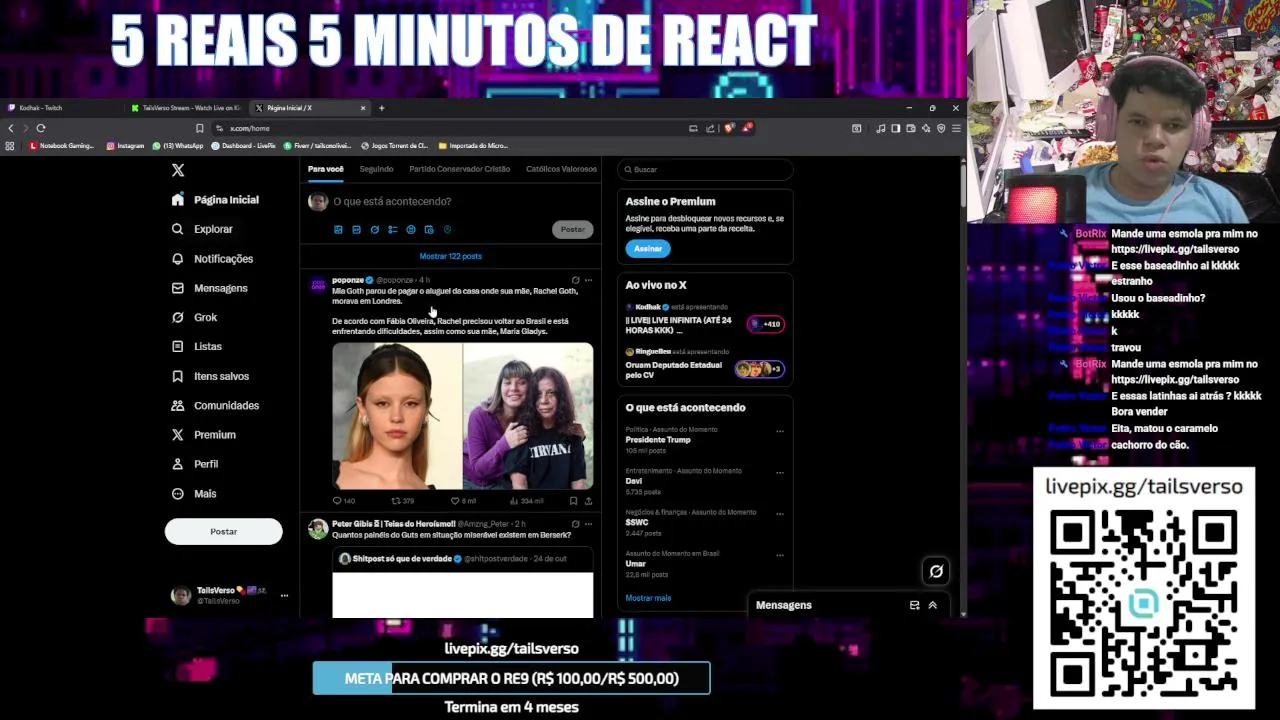The image size is (1280, 720).
Task: Switch to the Seguindo tab
Action: click(376, 169)
